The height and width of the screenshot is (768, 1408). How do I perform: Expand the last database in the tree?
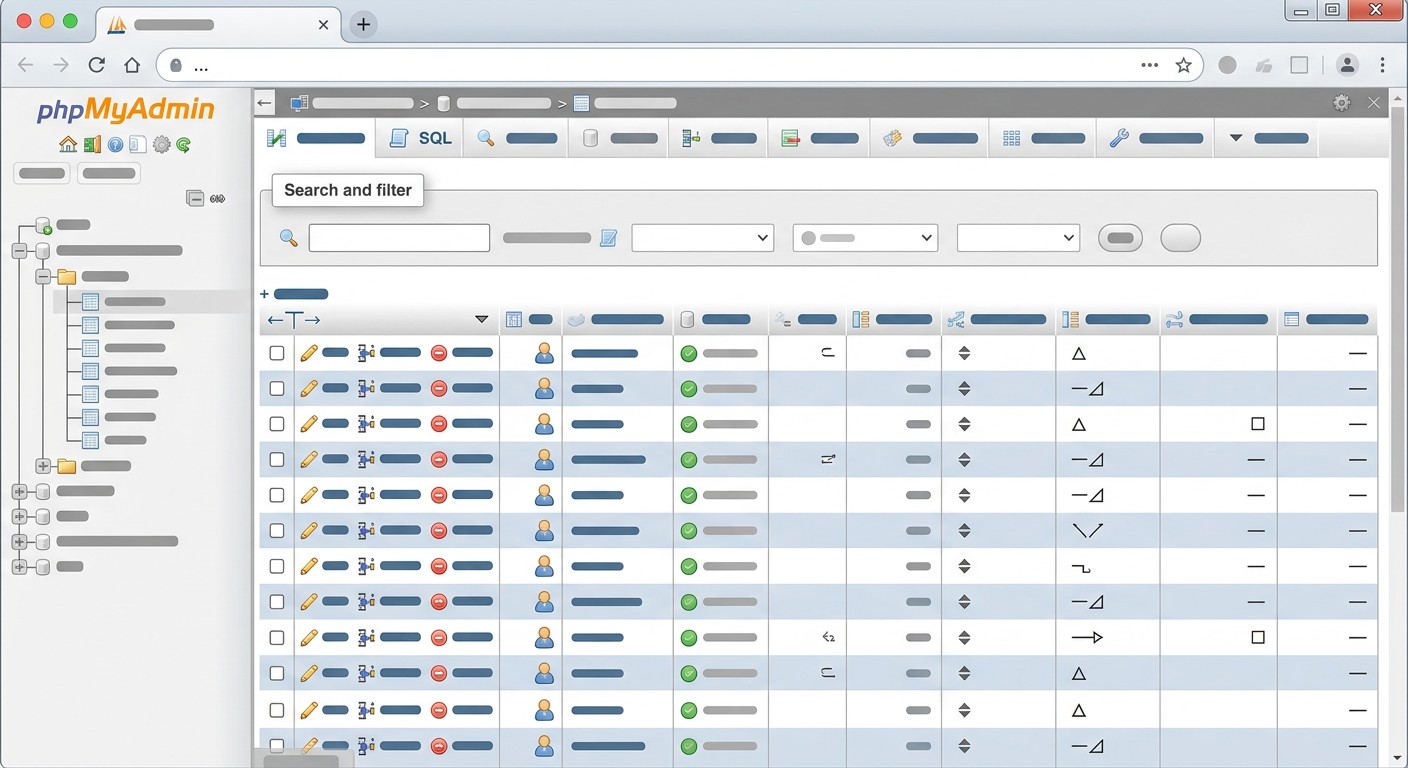click(x=19, y=567)
